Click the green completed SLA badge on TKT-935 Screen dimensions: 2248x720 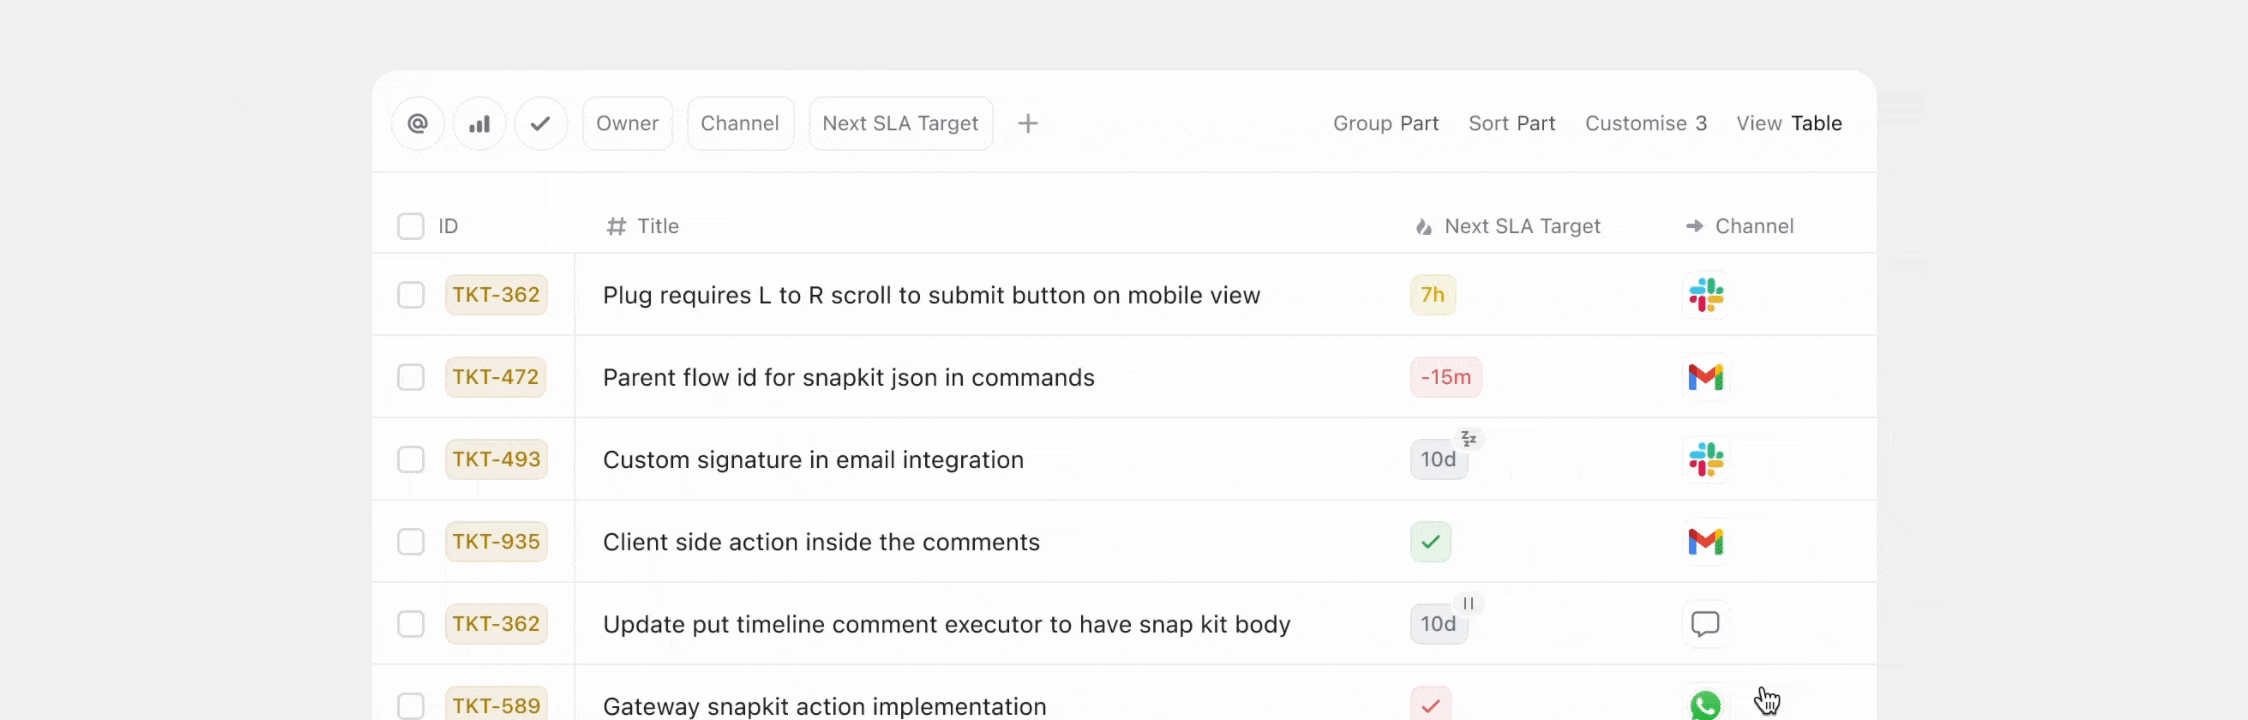tap(1431, 541)
